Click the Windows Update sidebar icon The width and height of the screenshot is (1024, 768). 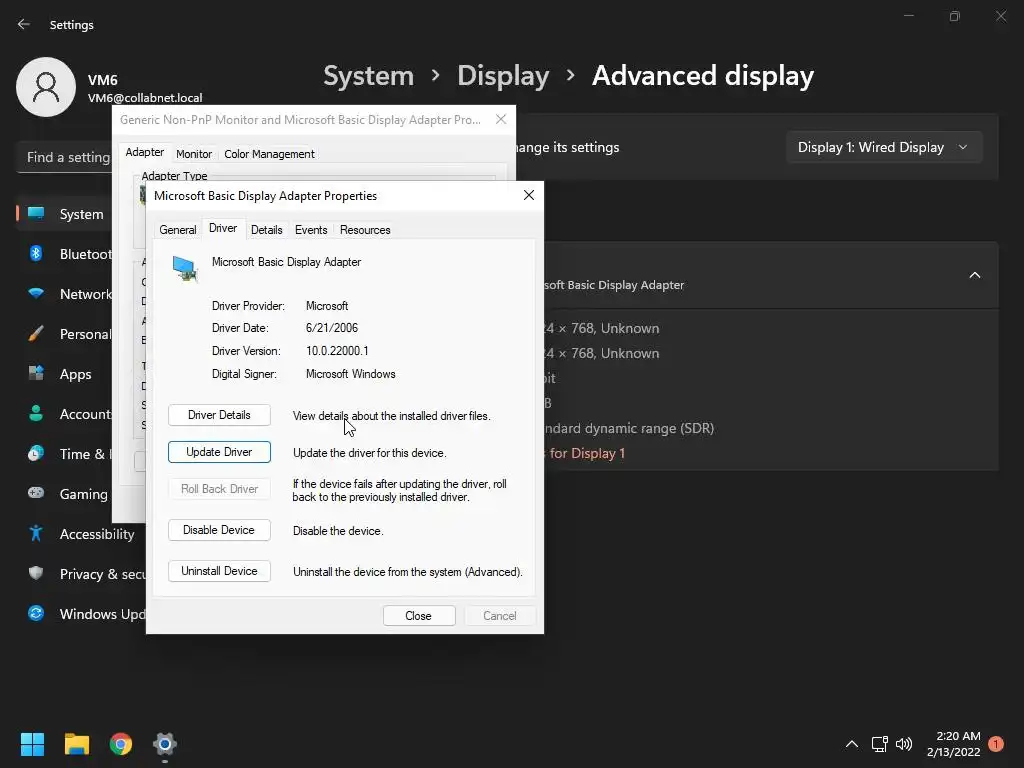pos(36,613)
